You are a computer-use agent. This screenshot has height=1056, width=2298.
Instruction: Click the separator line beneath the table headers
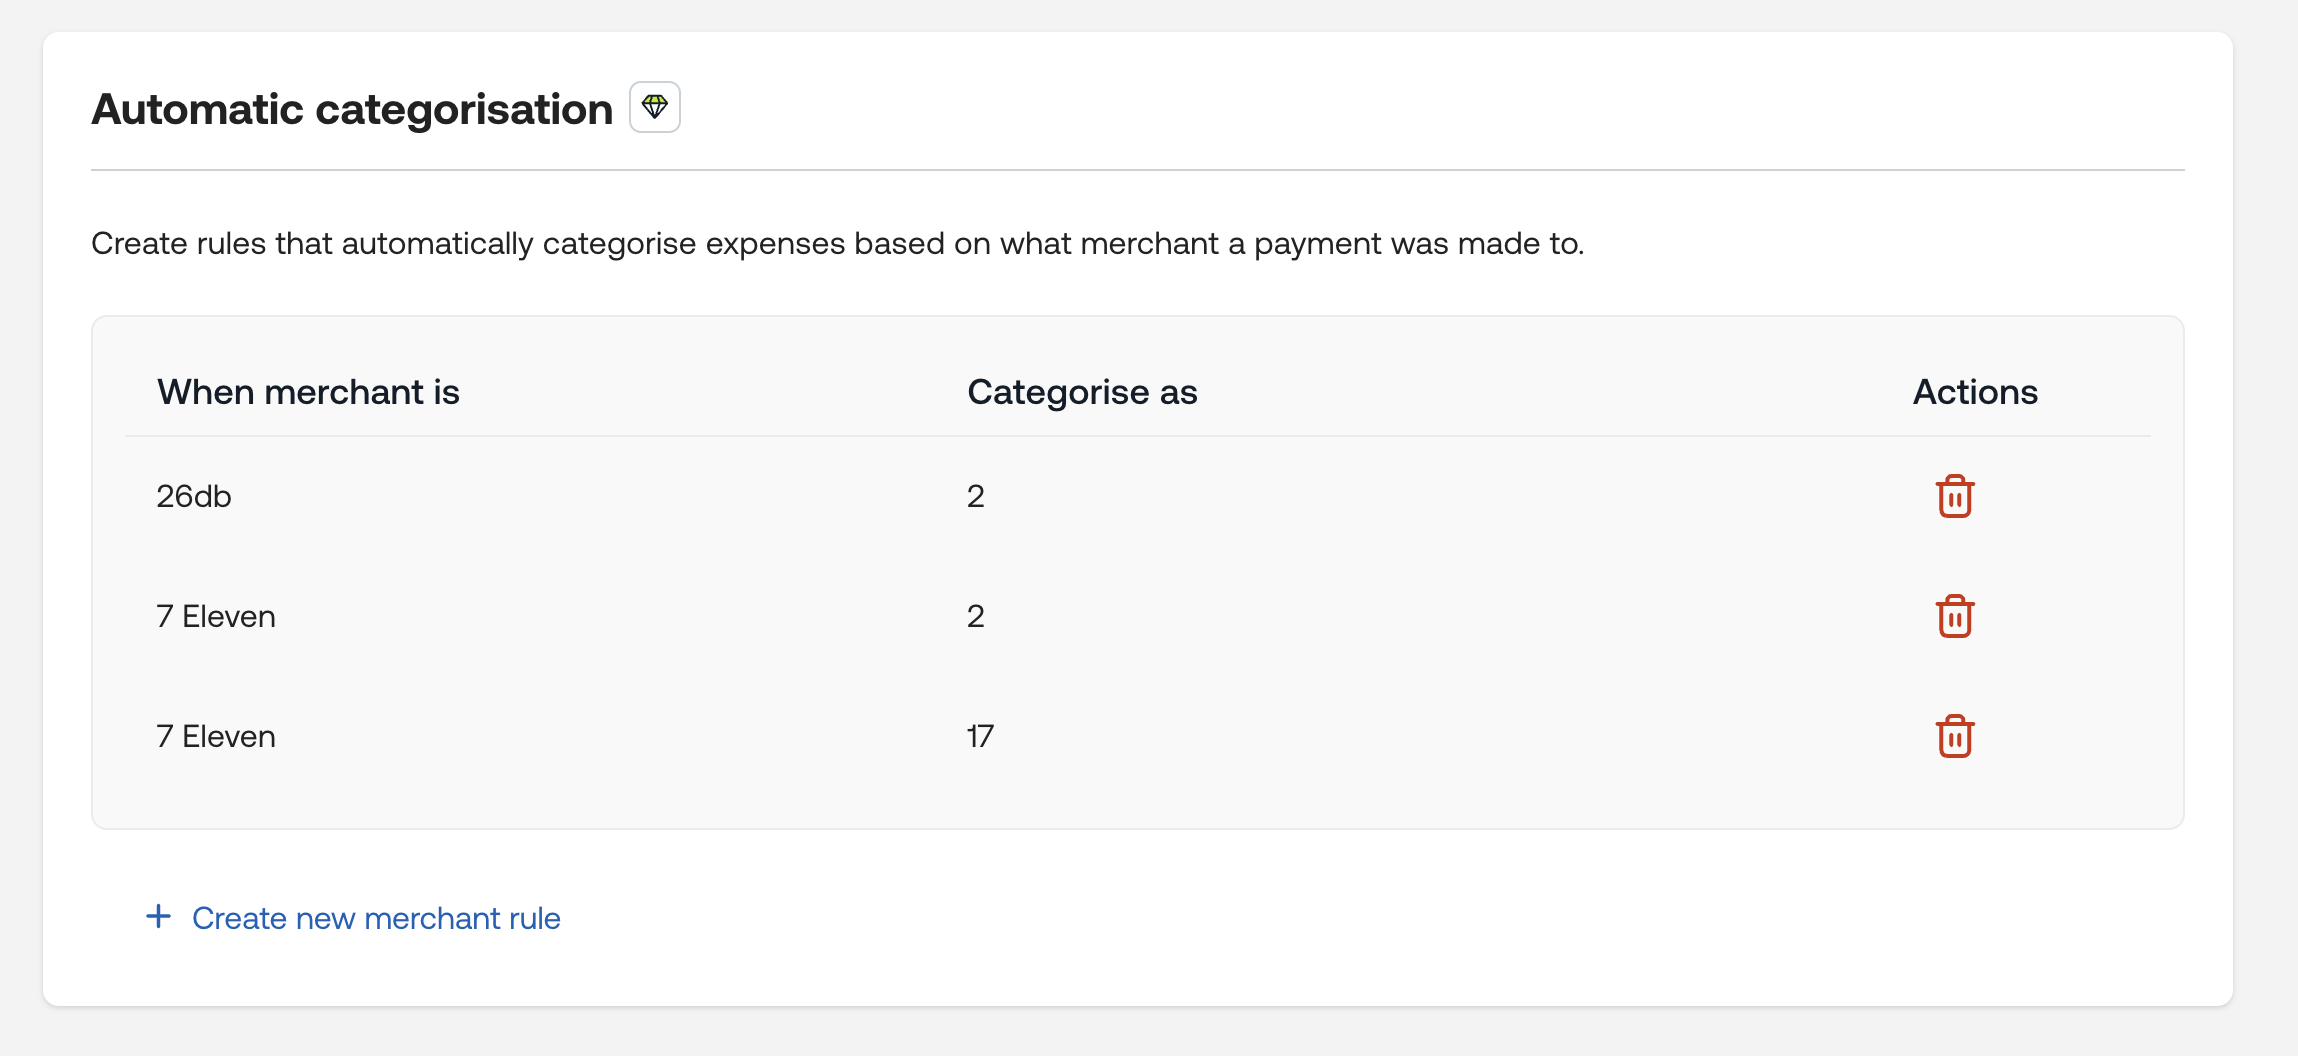click(x=1137, y=436)
